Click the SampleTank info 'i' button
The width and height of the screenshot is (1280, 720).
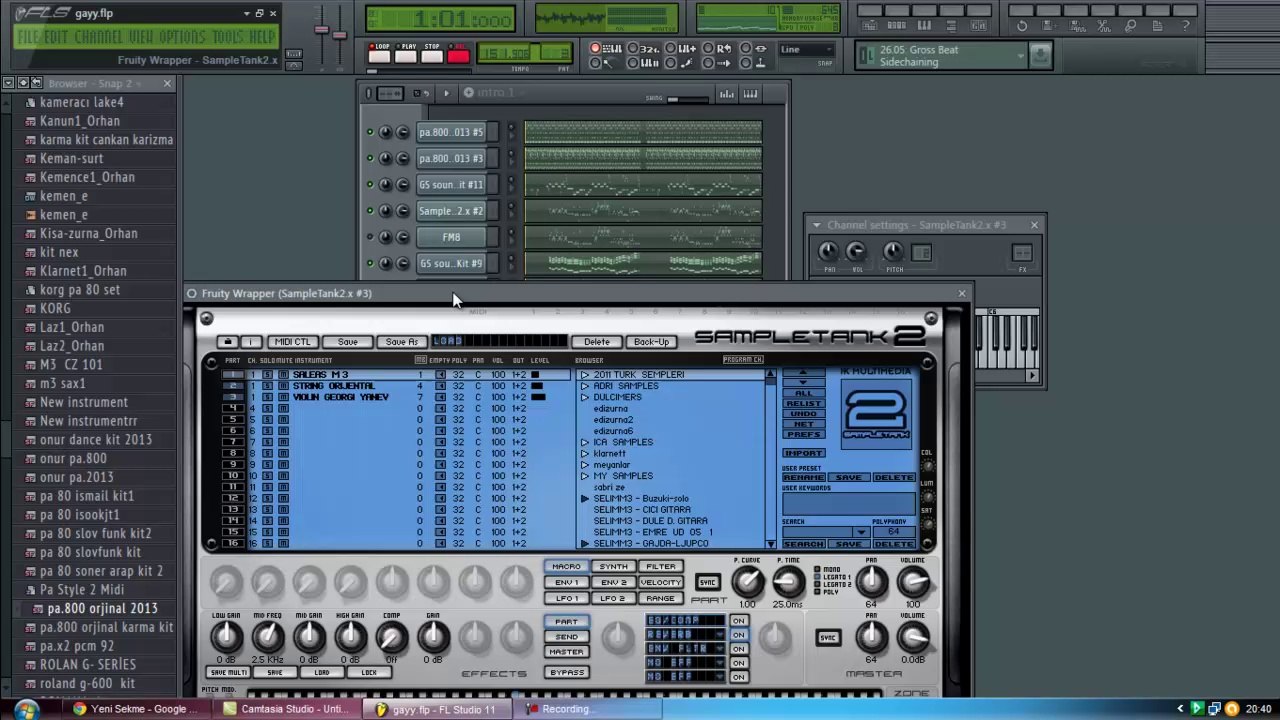(x=250, y=342)
